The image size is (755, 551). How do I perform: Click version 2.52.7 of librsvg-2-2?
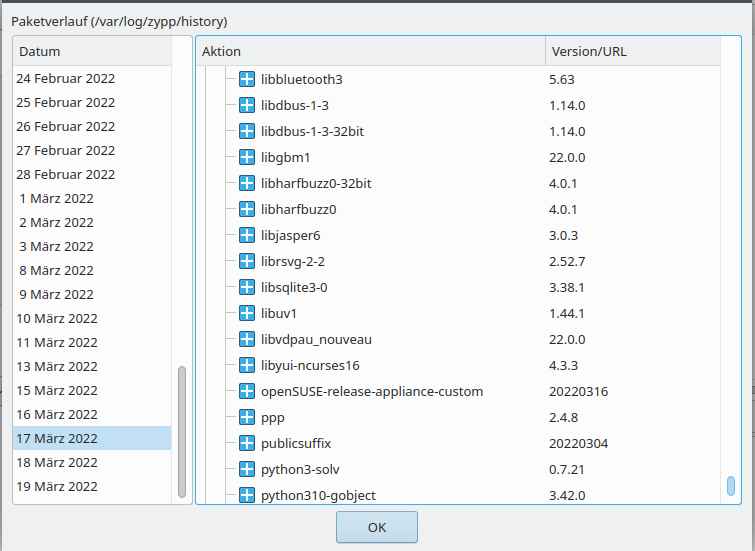(567, 261)
